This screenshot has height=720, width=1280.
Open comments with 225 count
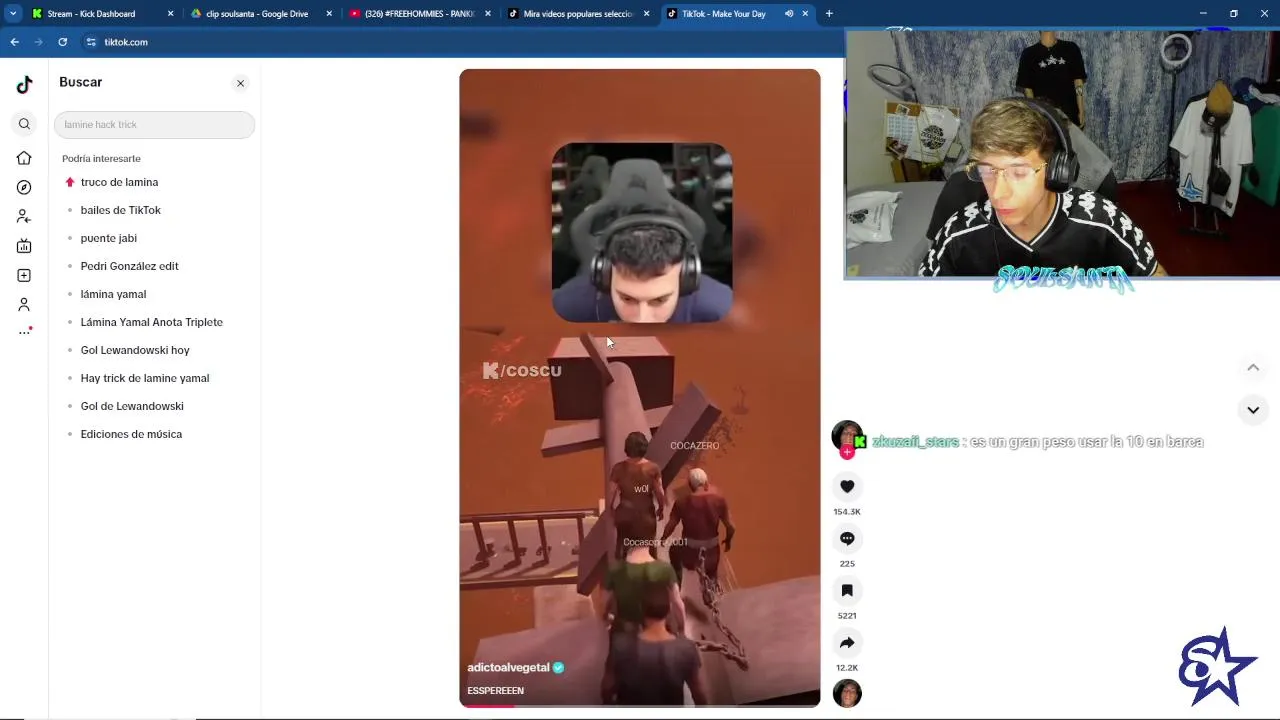coord(847,538)
